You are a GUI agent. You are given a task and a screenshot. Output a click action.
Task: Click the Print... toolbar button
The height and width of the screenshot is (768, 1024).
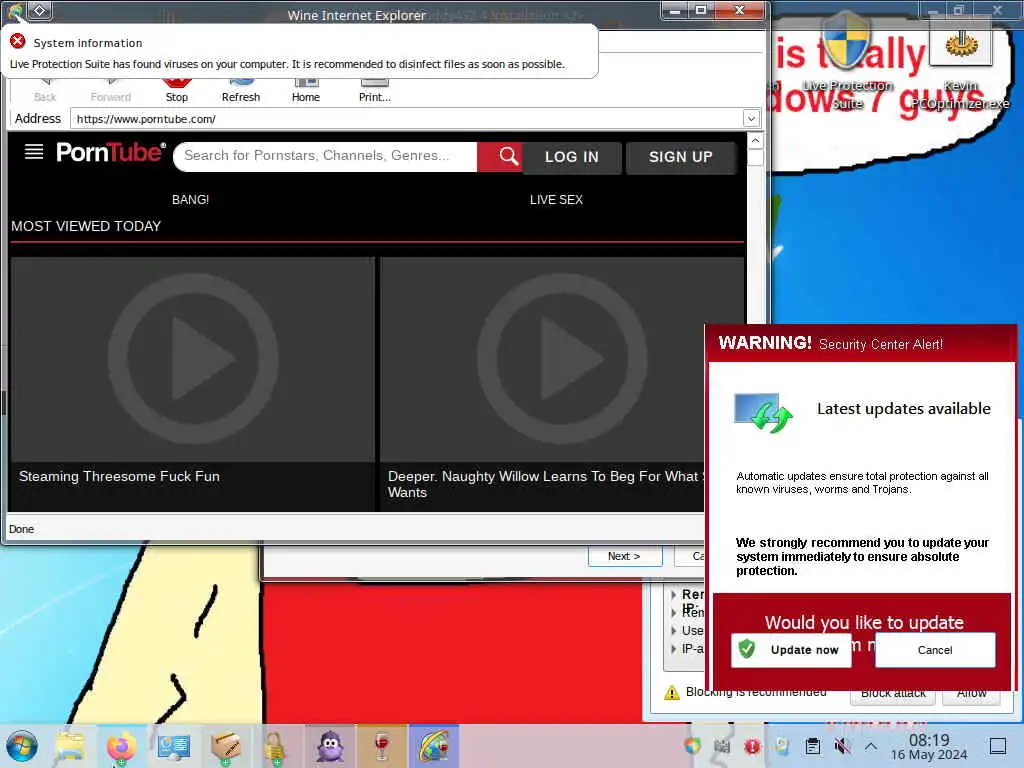click(x=374, y=91)
